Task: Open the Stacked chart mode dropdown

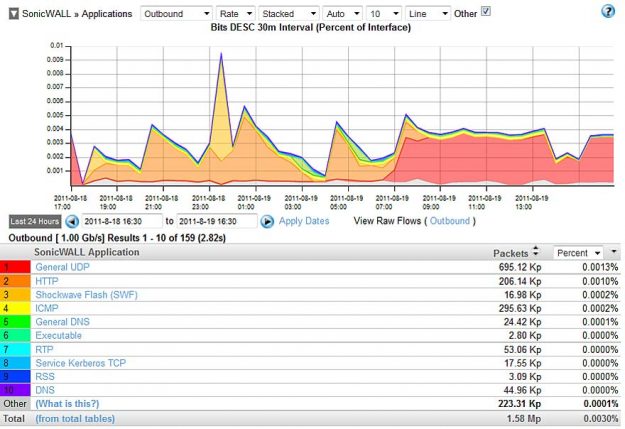Action: [287, 13]
